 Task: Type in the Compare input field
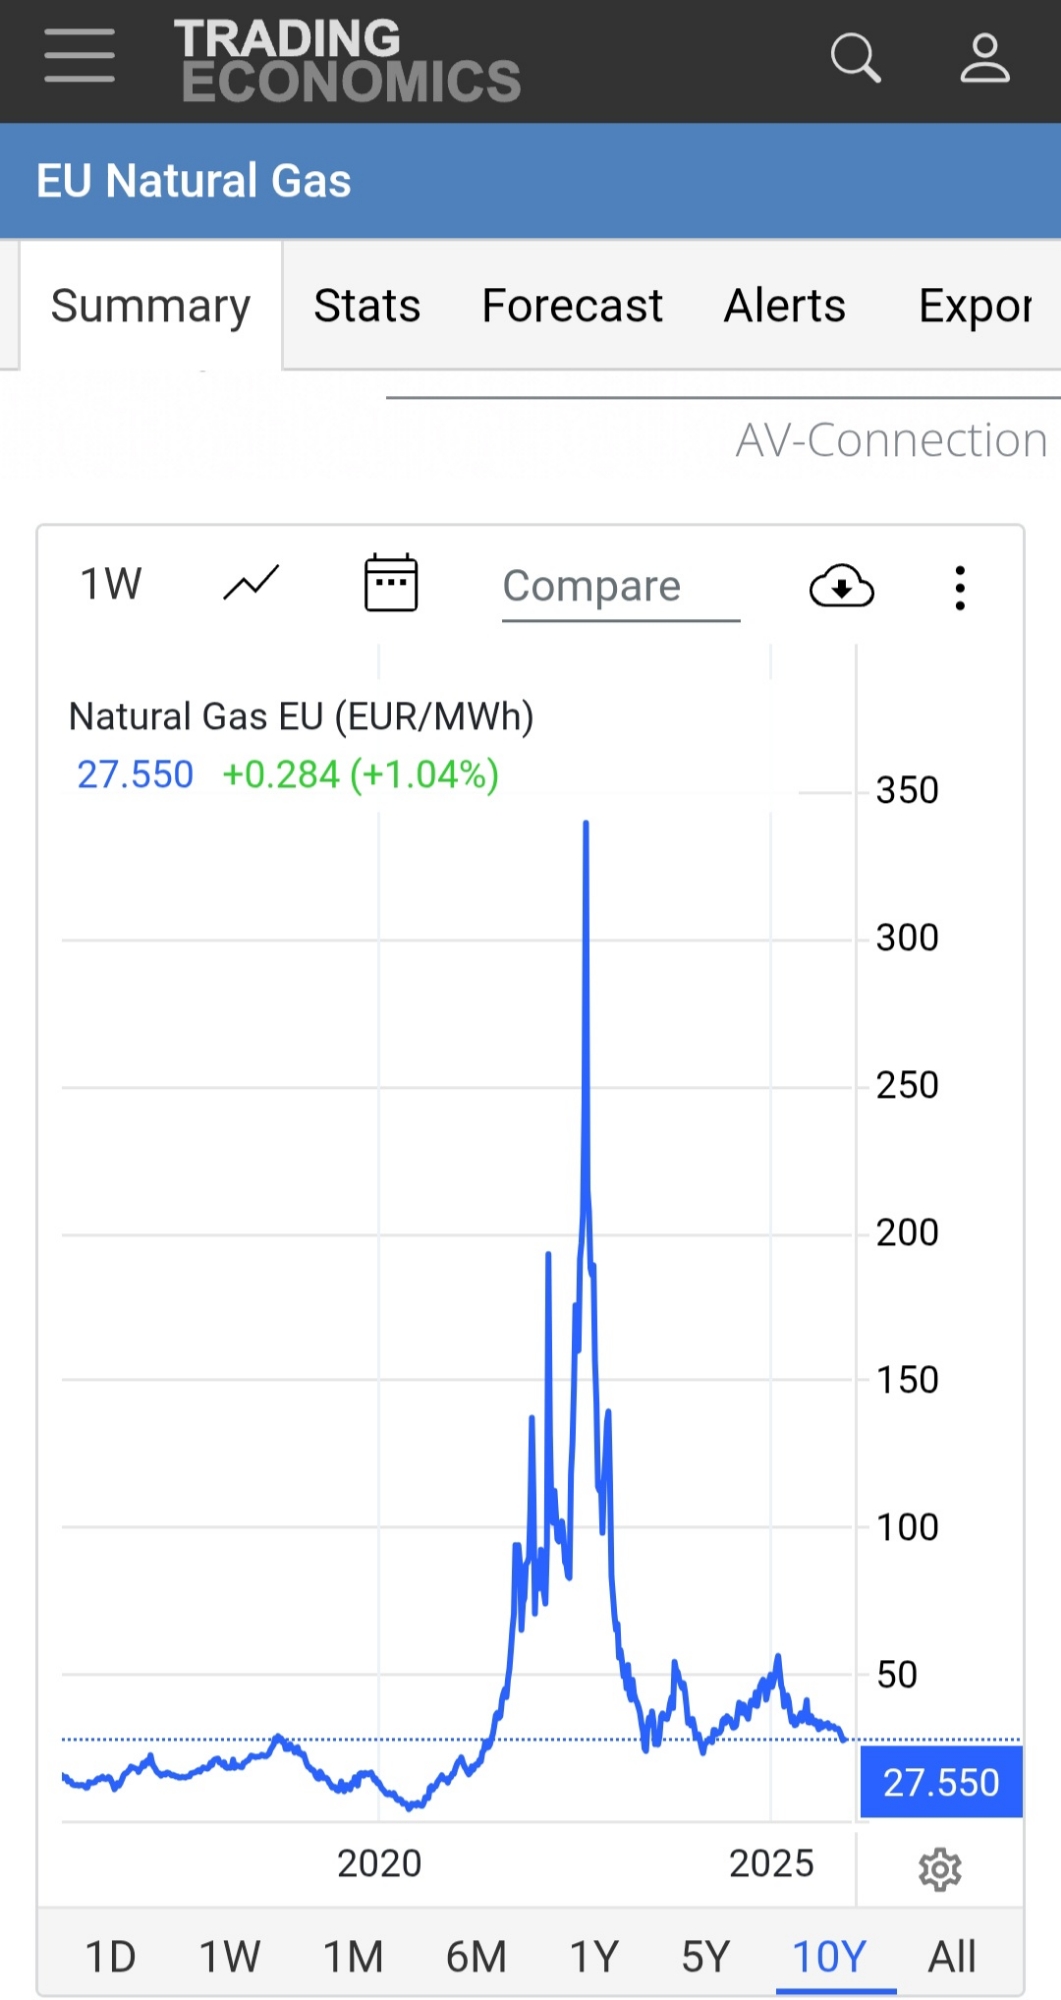point(620,587)
